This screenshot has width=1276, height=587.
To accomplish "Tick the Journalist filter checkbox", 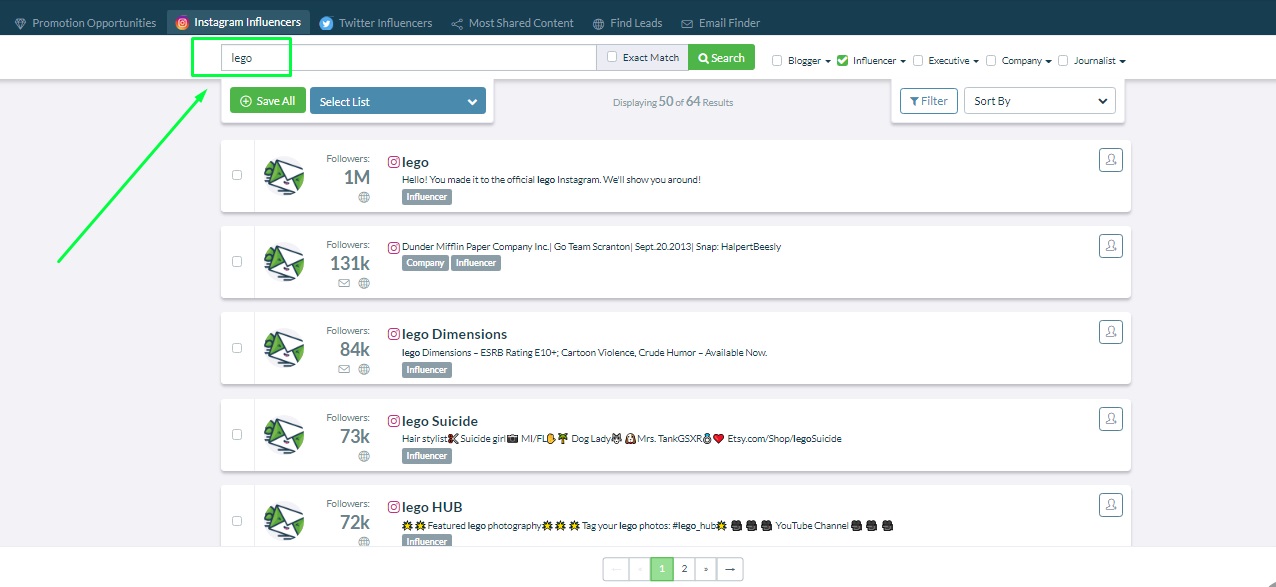I will (x=1063, y=60).
